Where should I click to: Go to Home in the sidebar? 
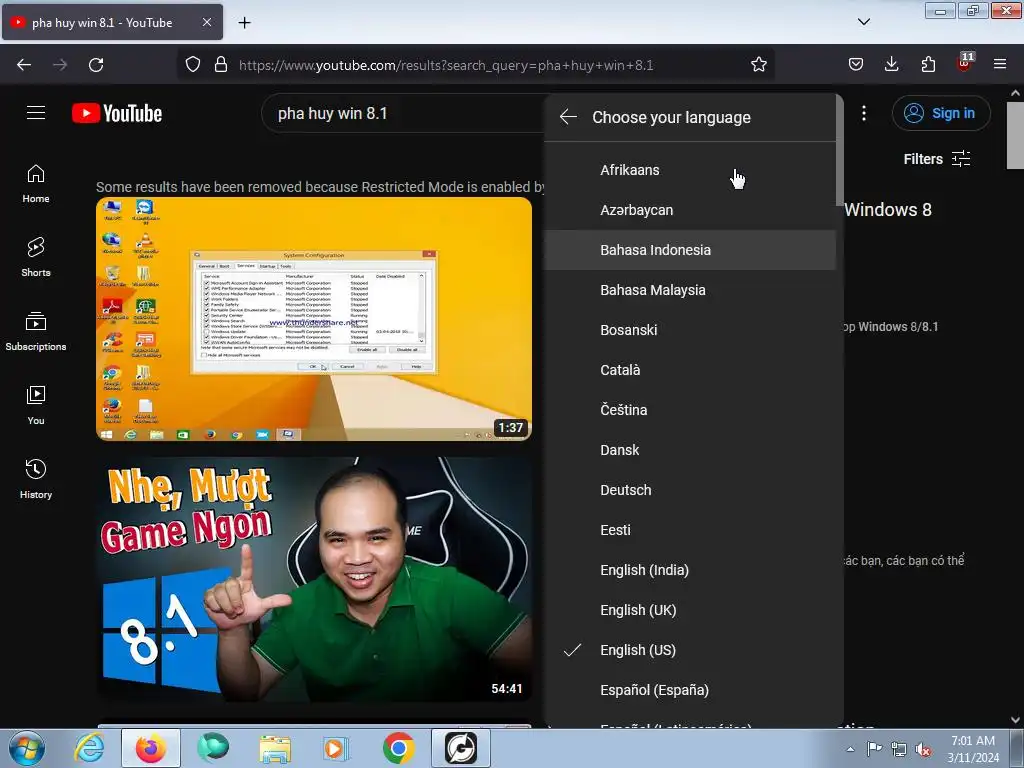(36, 184)
